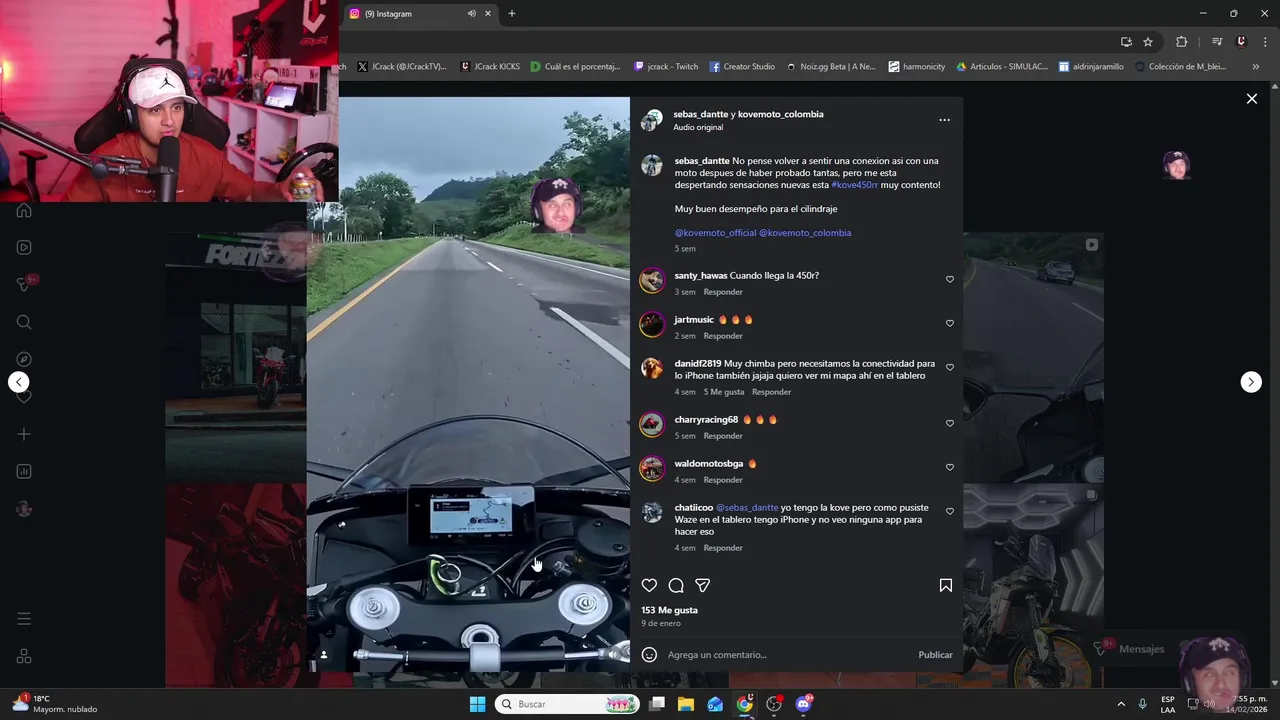The height and width of the screenshot is (720, 1280).
Task: Show hidden system tray icons
Action: click(1120, 704)
